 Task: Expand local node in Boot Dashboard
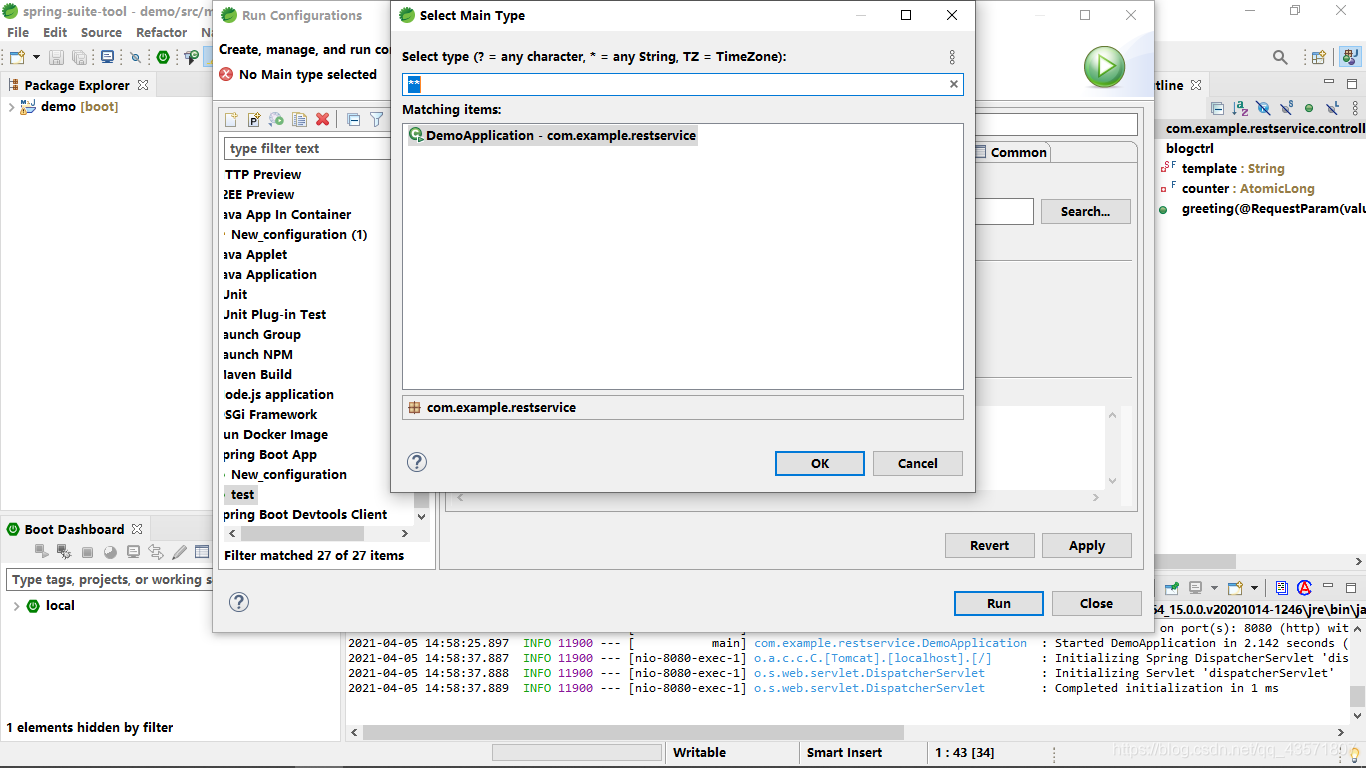point(16,606)
